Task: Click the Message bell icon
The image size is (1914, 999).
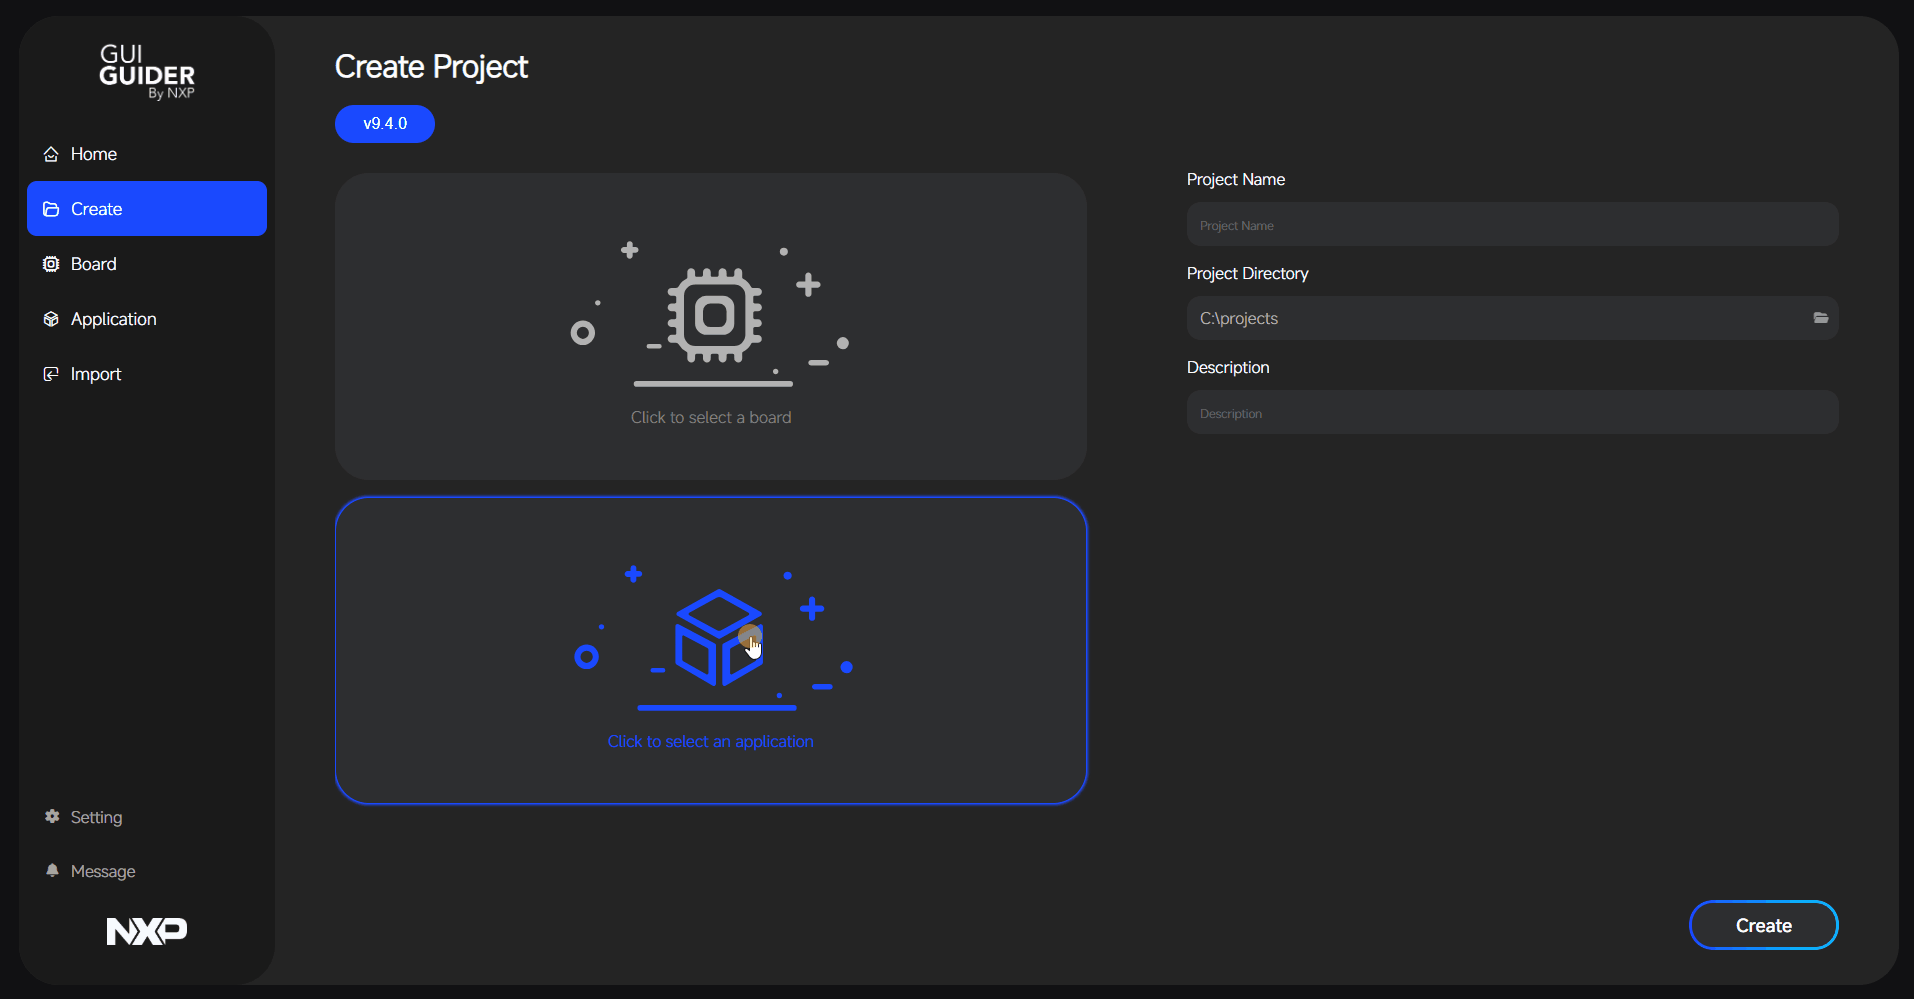Action: 52,870
